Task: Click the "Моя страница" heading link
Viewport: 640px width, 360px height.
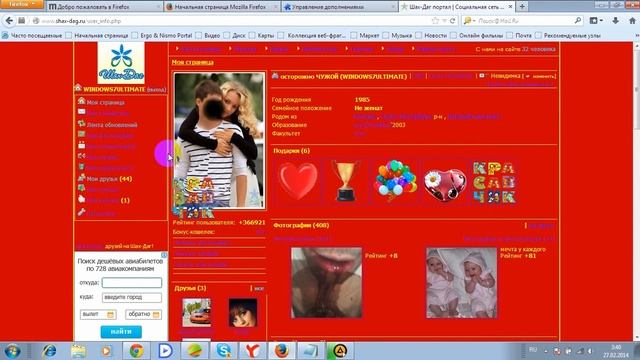Action: click(x=193, y=62)
